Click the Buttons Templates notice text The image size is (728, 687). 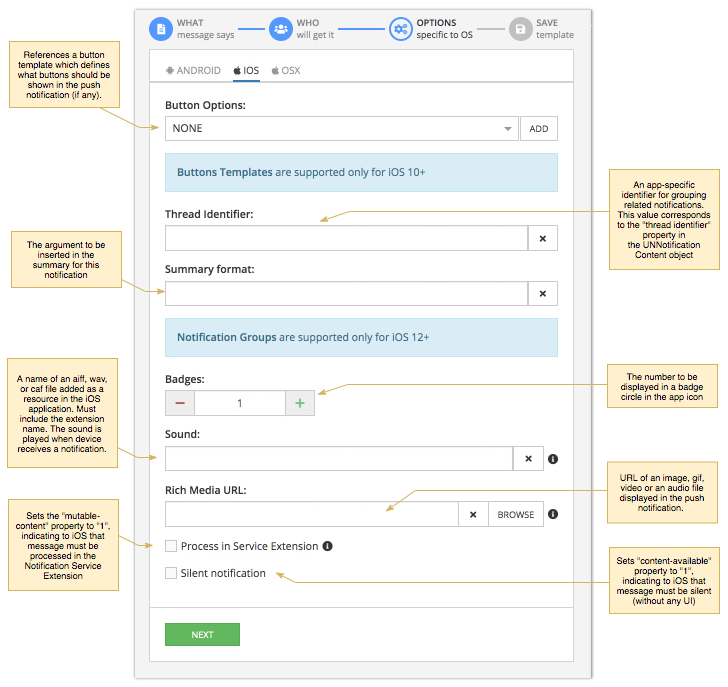[x=301, y=172]
